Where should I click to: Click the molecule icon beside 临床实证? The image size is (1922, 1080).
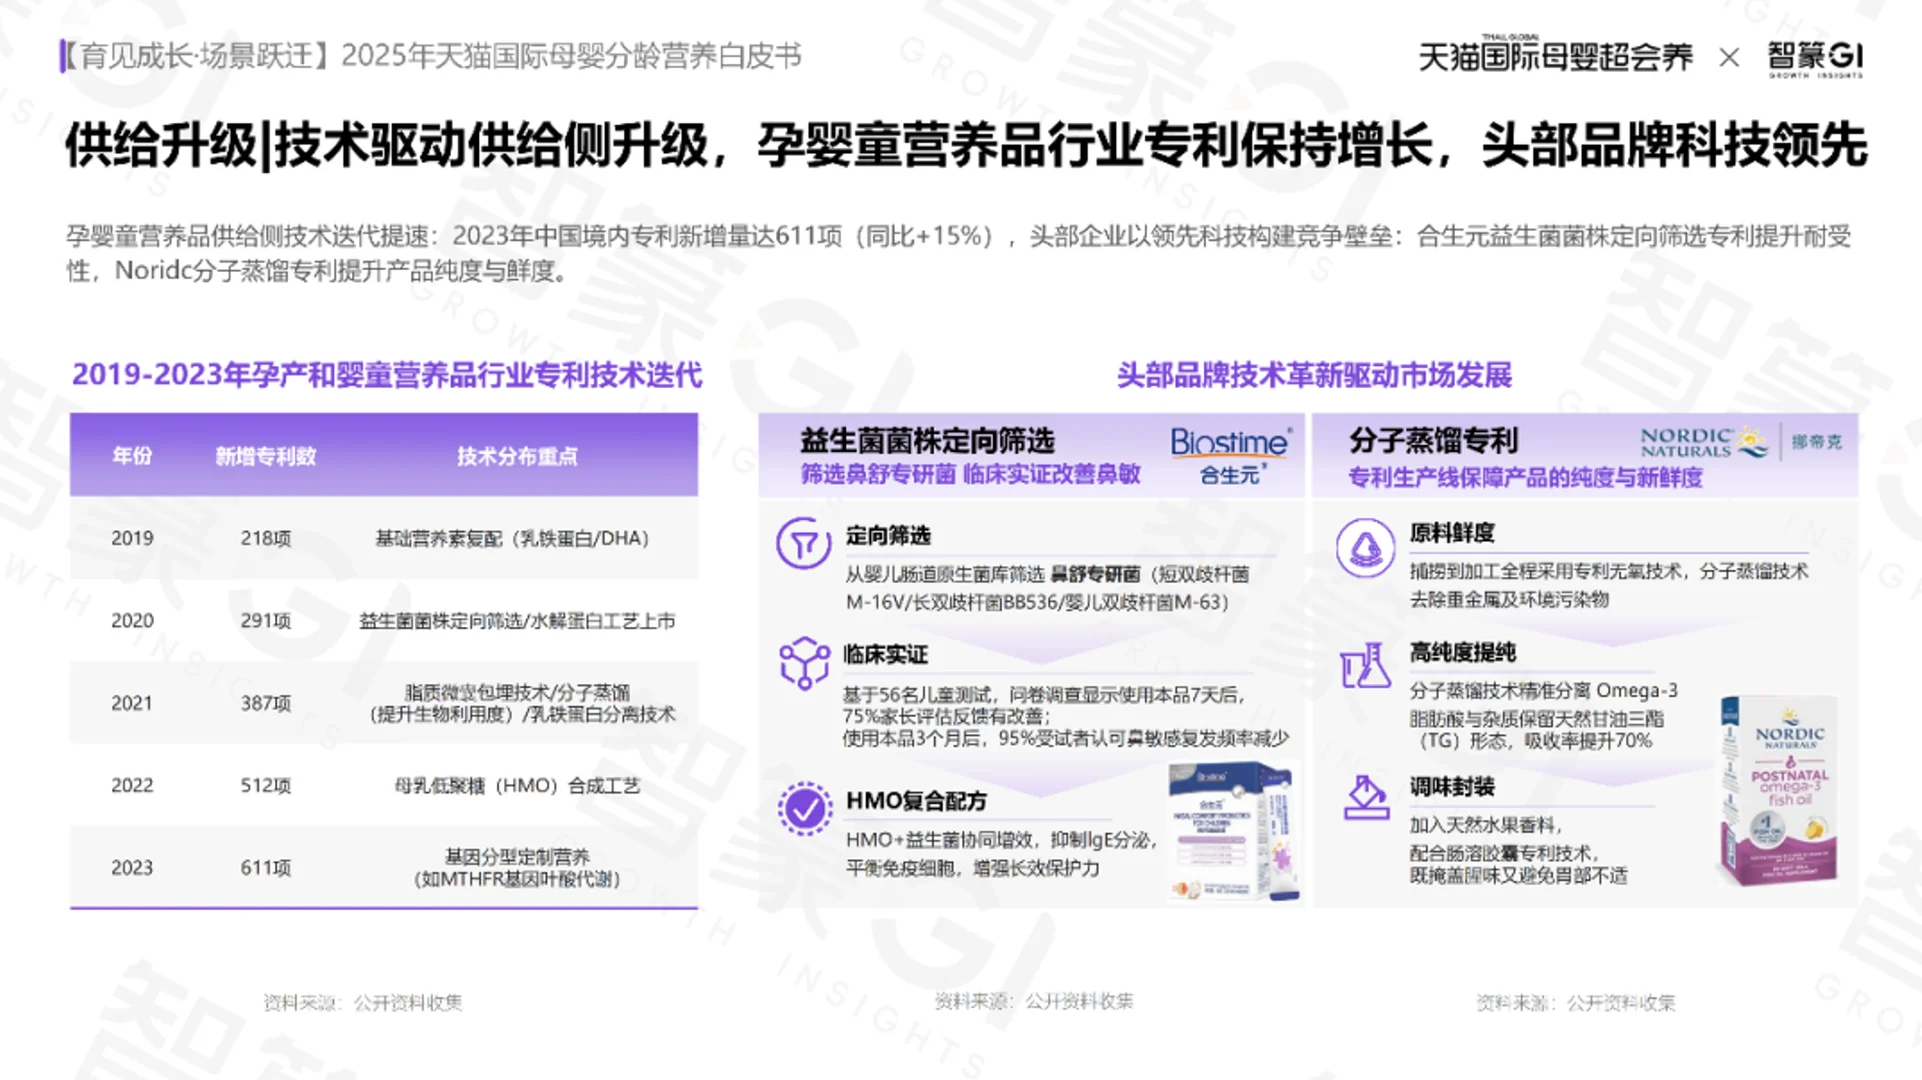804,663
